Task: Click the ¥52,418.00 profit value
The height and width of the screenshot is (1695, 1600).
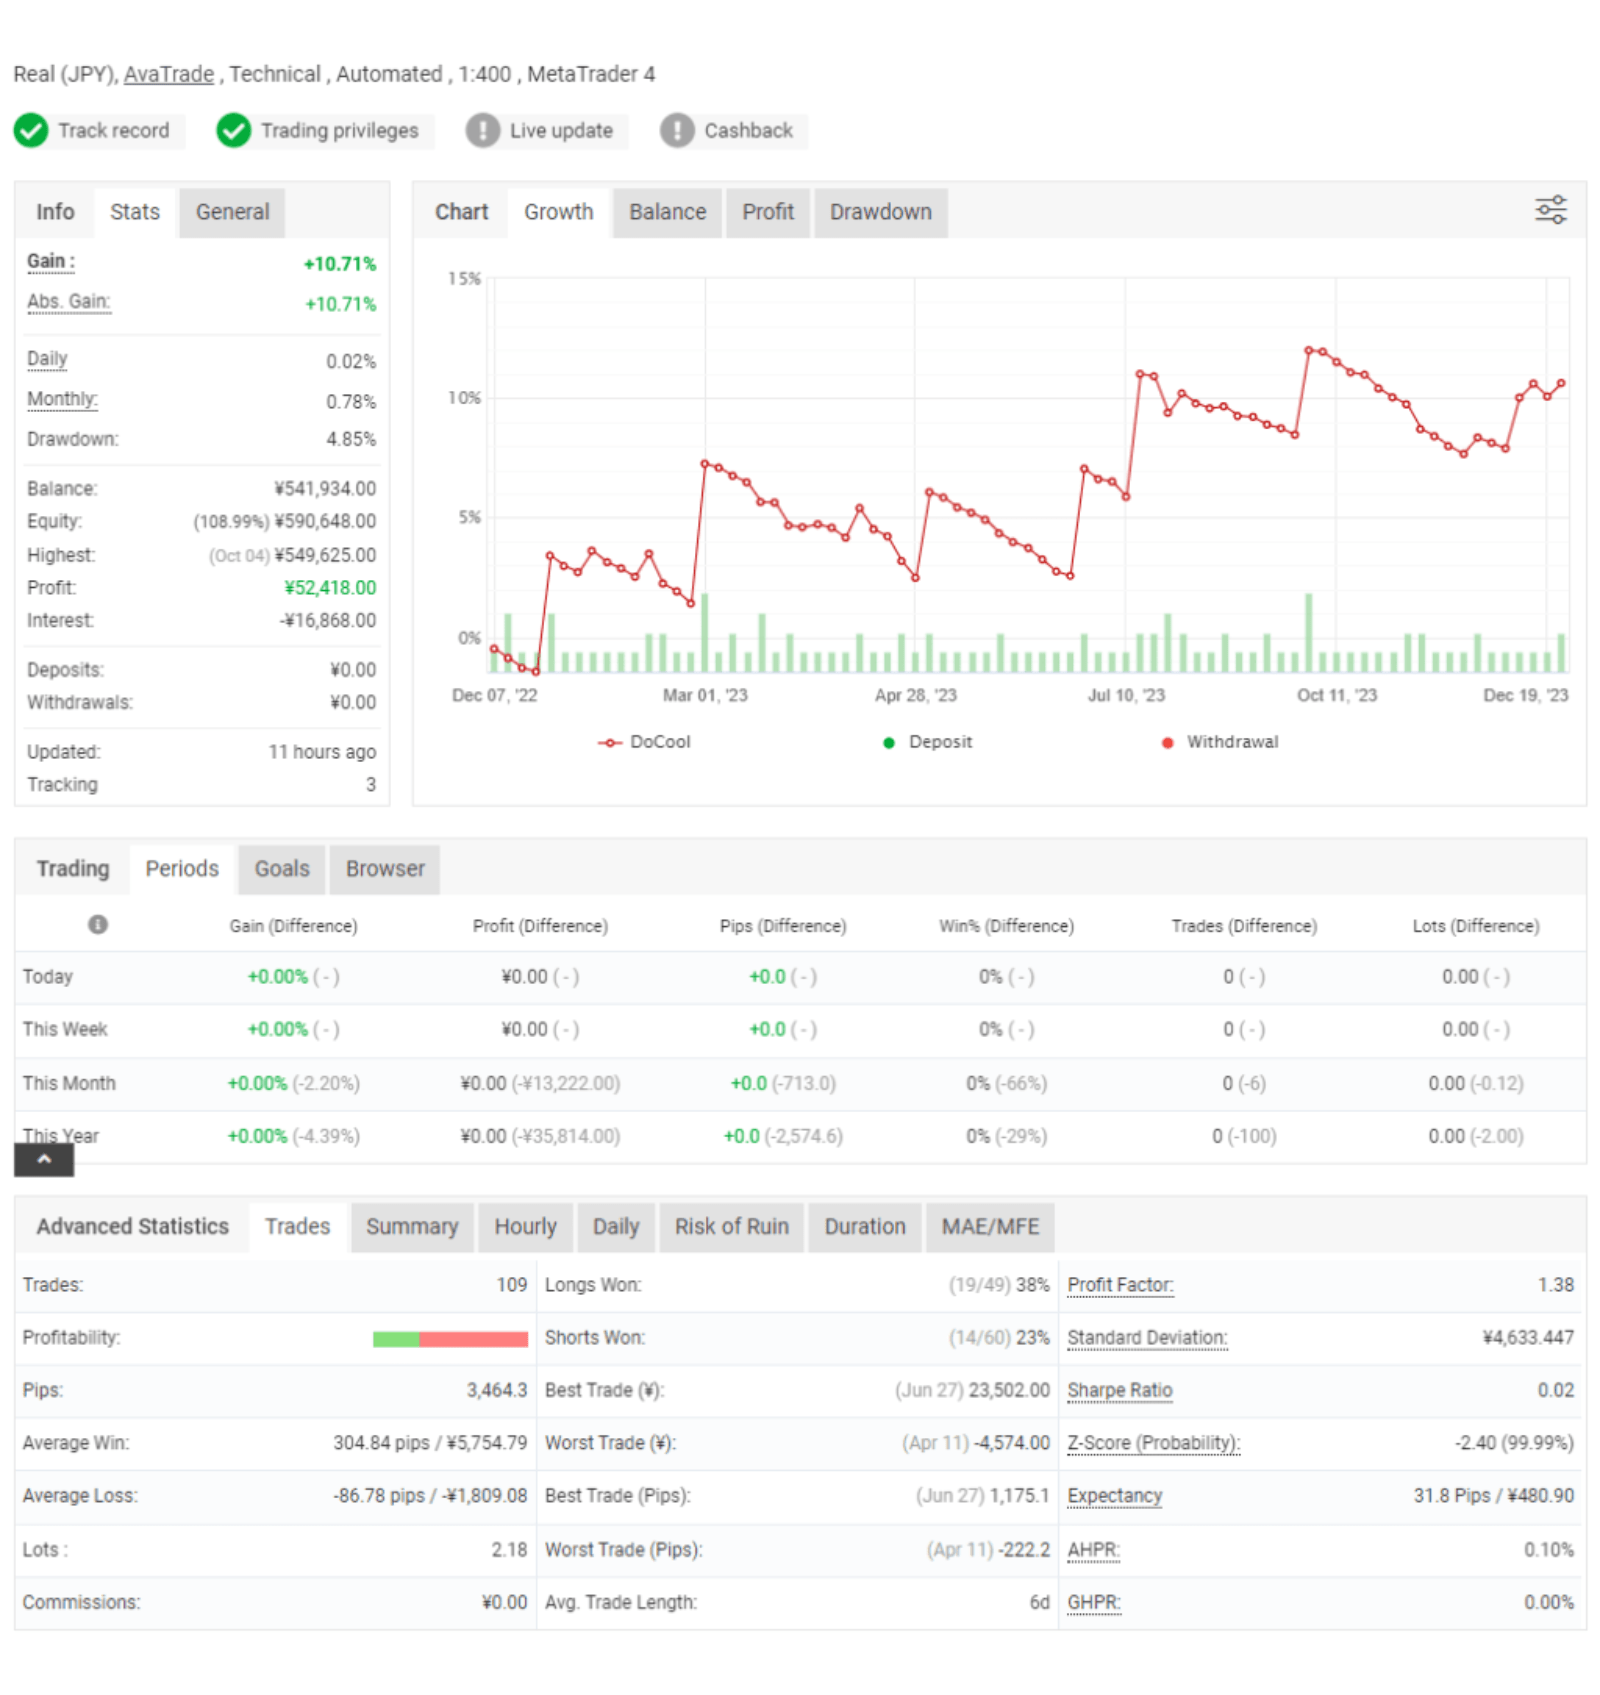Action: click(330, 588)
